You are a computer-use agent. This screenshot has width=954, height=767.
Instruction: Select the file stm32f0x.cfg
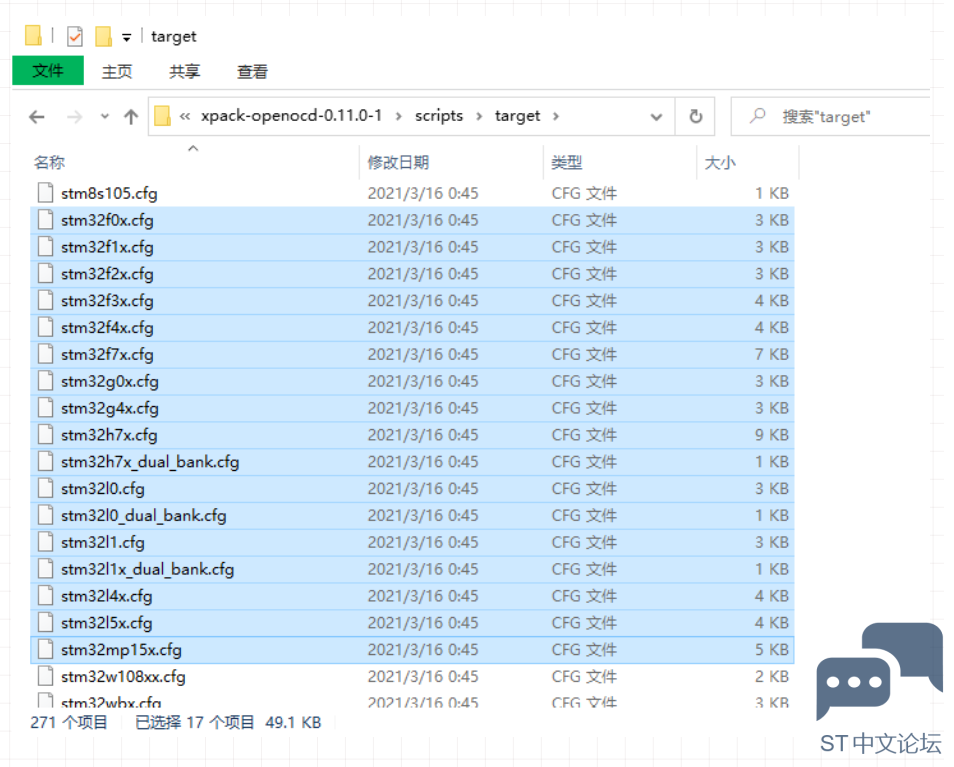(413, 220)
